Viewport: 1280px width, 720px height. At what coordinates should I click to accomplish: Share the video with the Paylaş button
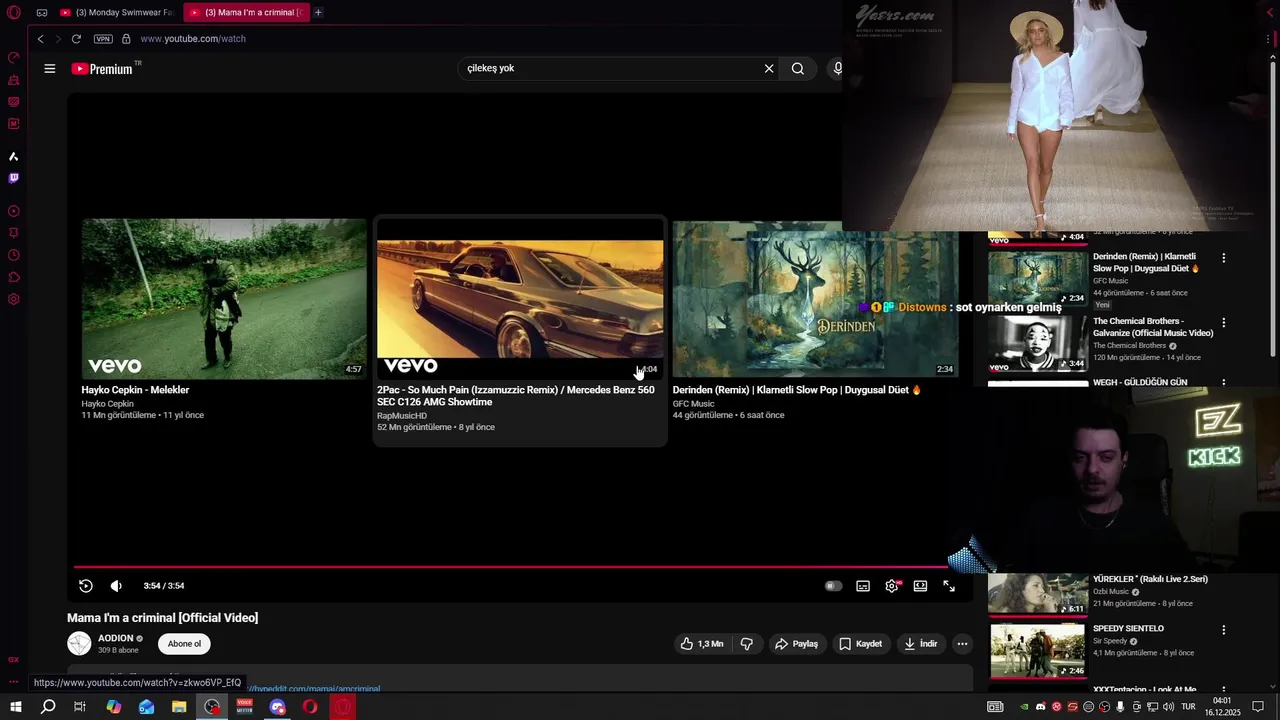click(797, 644)
